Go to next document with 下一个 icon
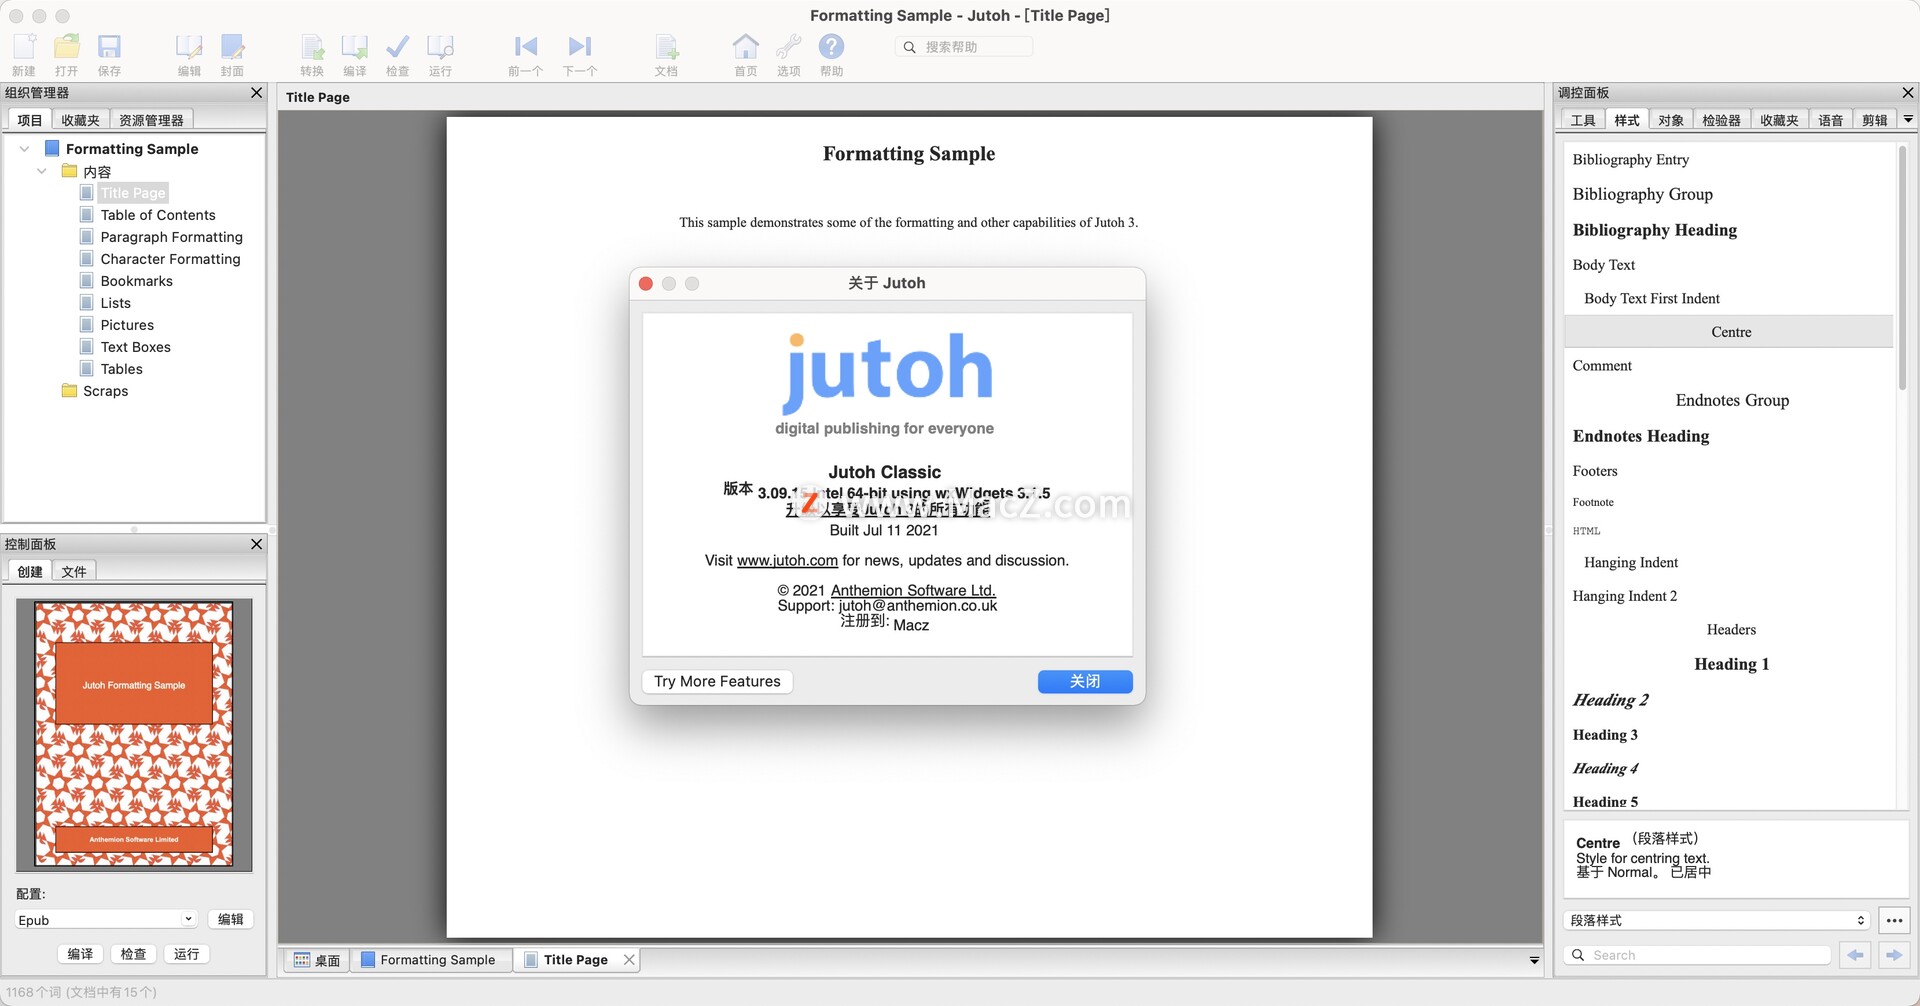 pyautogui.click(x=580, y=46)
